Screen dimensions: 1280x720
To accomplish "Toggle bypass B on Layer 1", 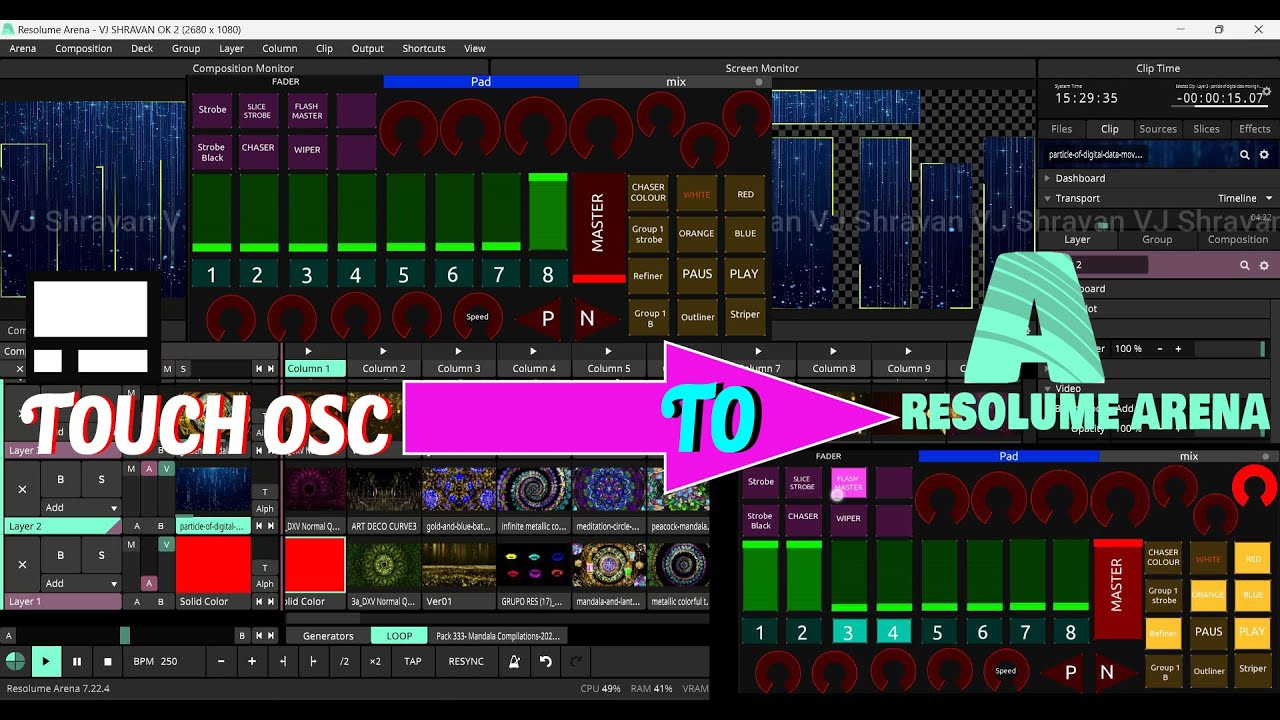I will point(61,555).
